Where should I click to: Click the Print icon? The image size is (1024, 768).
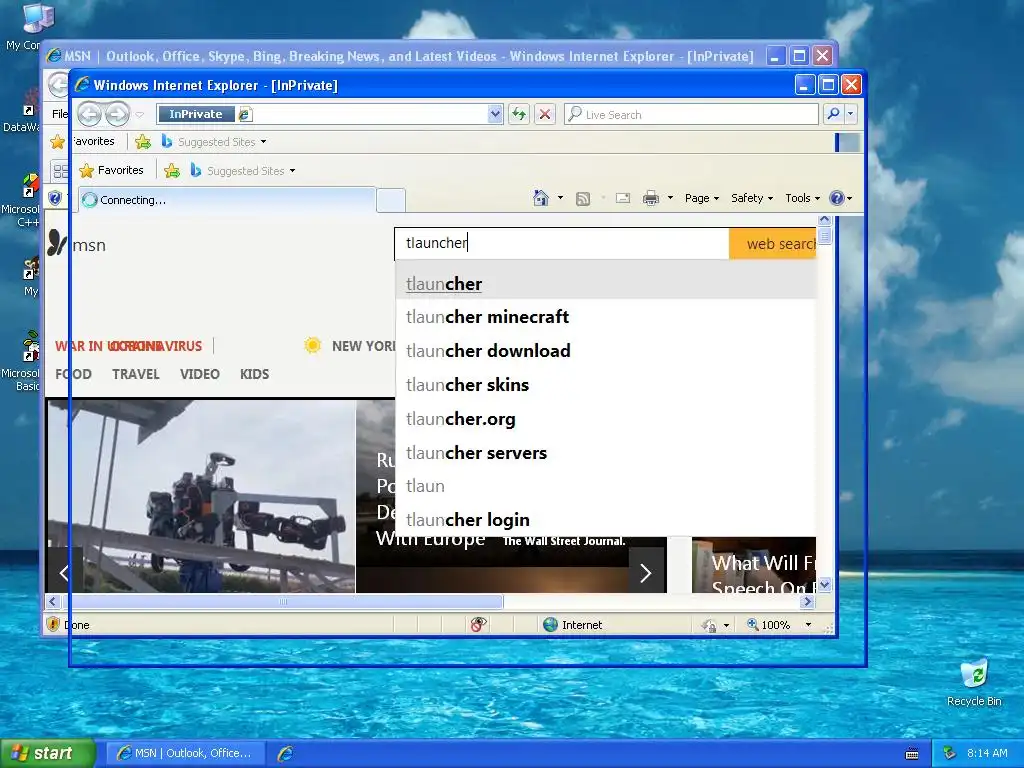(x=651, y=198)
